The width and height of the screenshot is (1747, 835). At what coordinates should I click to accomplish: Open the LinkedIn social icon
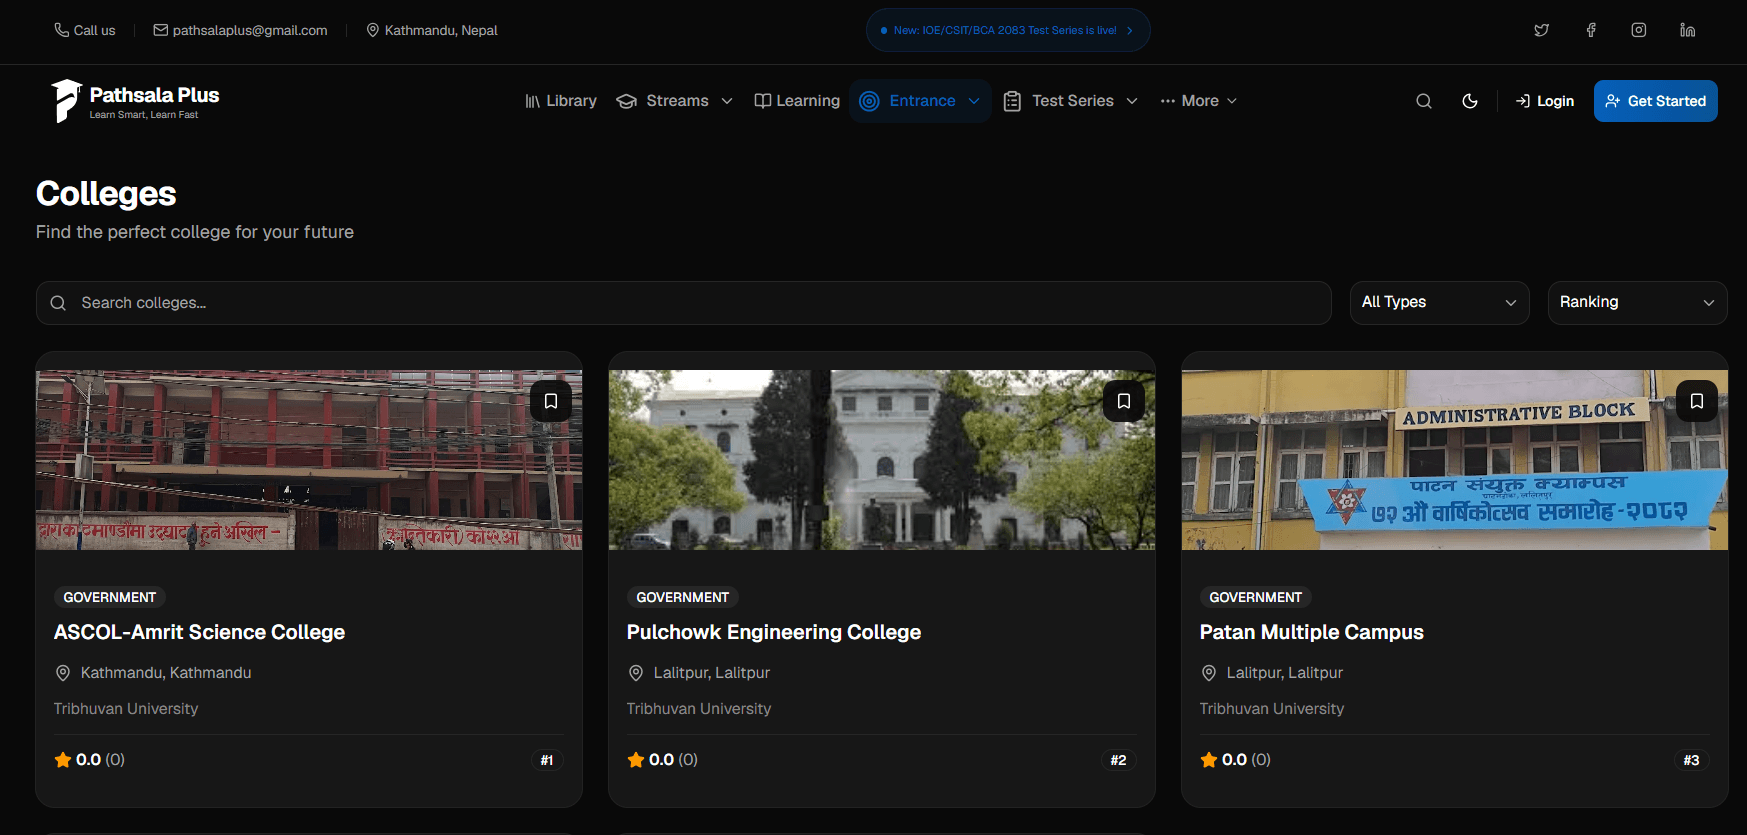[1687, 30]
